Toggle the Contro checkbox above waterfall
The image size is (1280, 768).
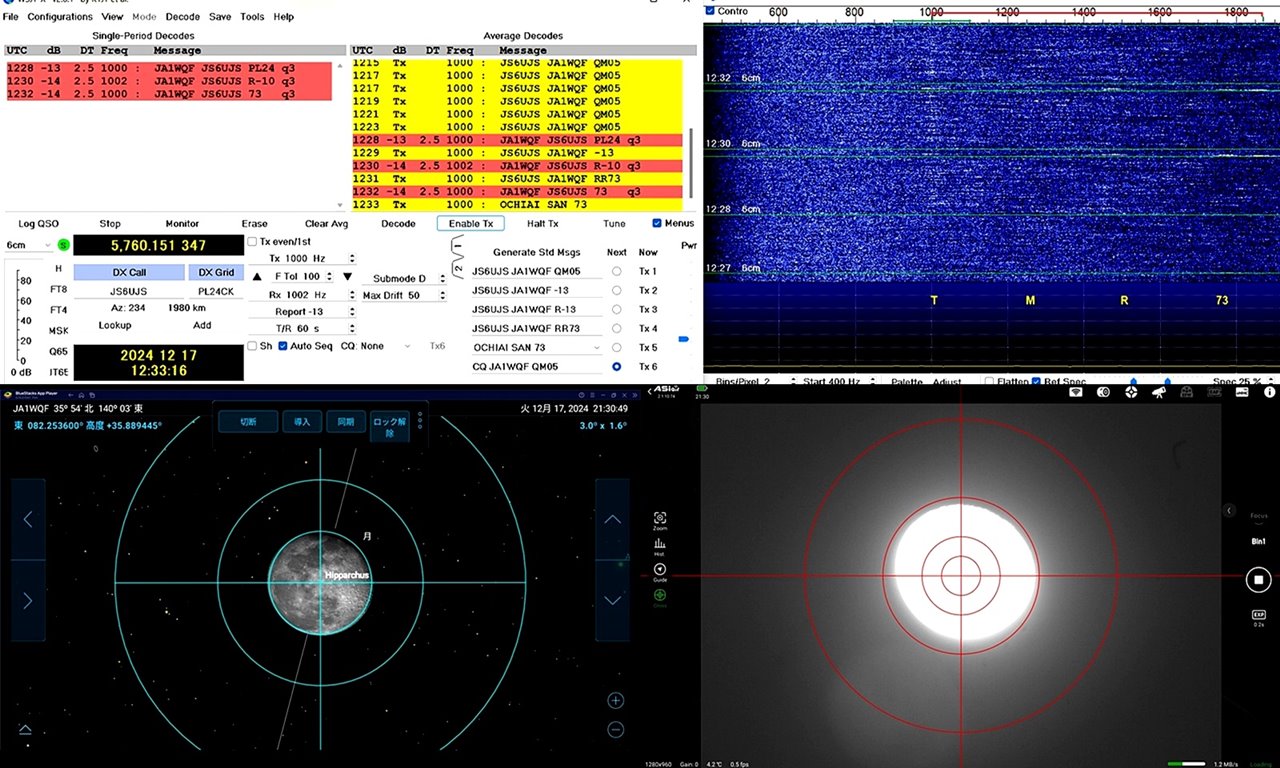[x=710, y=11]
